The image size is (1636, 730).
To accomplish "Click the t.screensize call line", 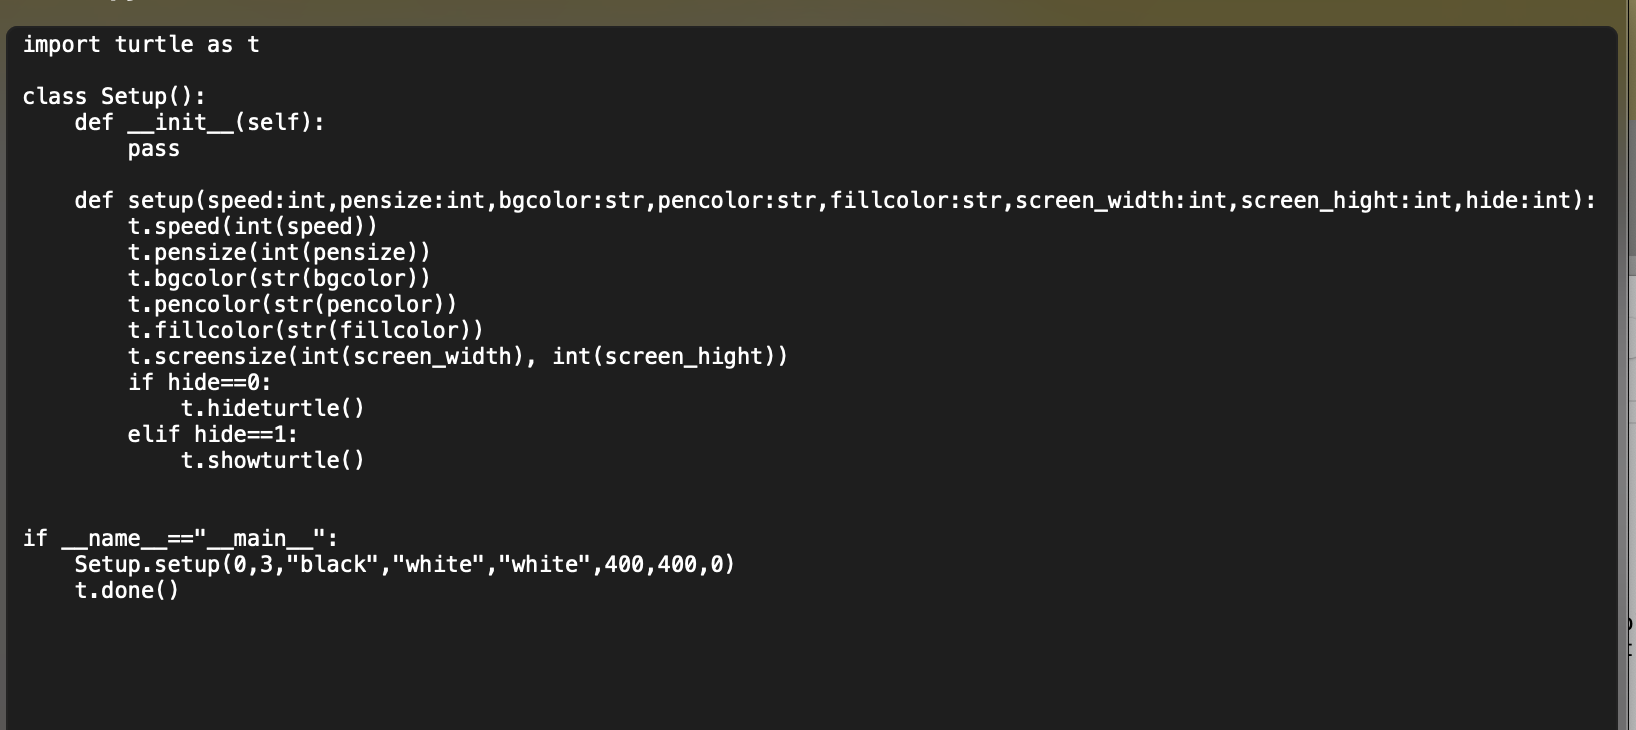I will (458, 357).
